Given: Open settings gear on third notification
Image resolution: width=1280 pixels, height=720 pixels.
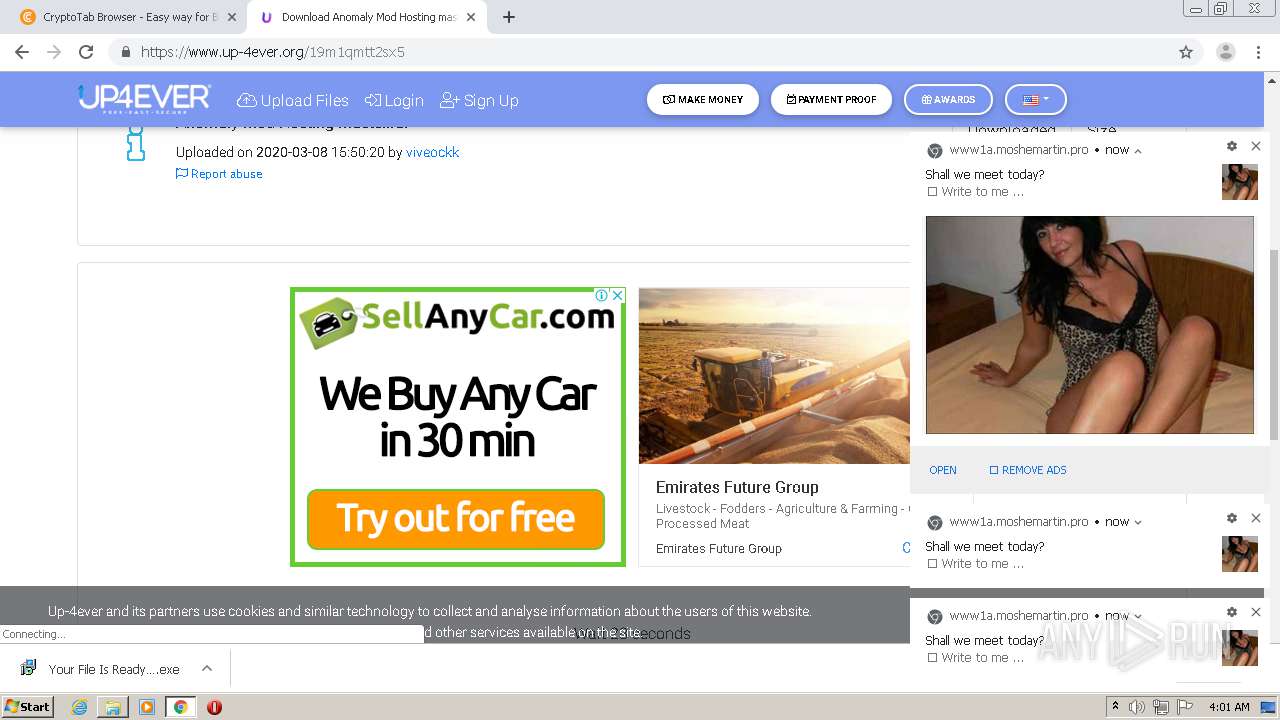Looking at the screenshot, I should tap(1232, 612).
